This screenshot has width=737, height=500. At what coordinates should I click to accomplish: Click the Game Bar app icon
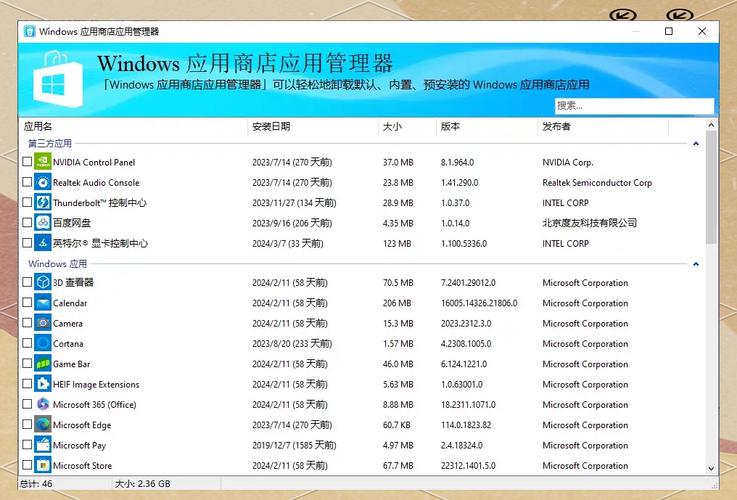(x=42, y=364)
